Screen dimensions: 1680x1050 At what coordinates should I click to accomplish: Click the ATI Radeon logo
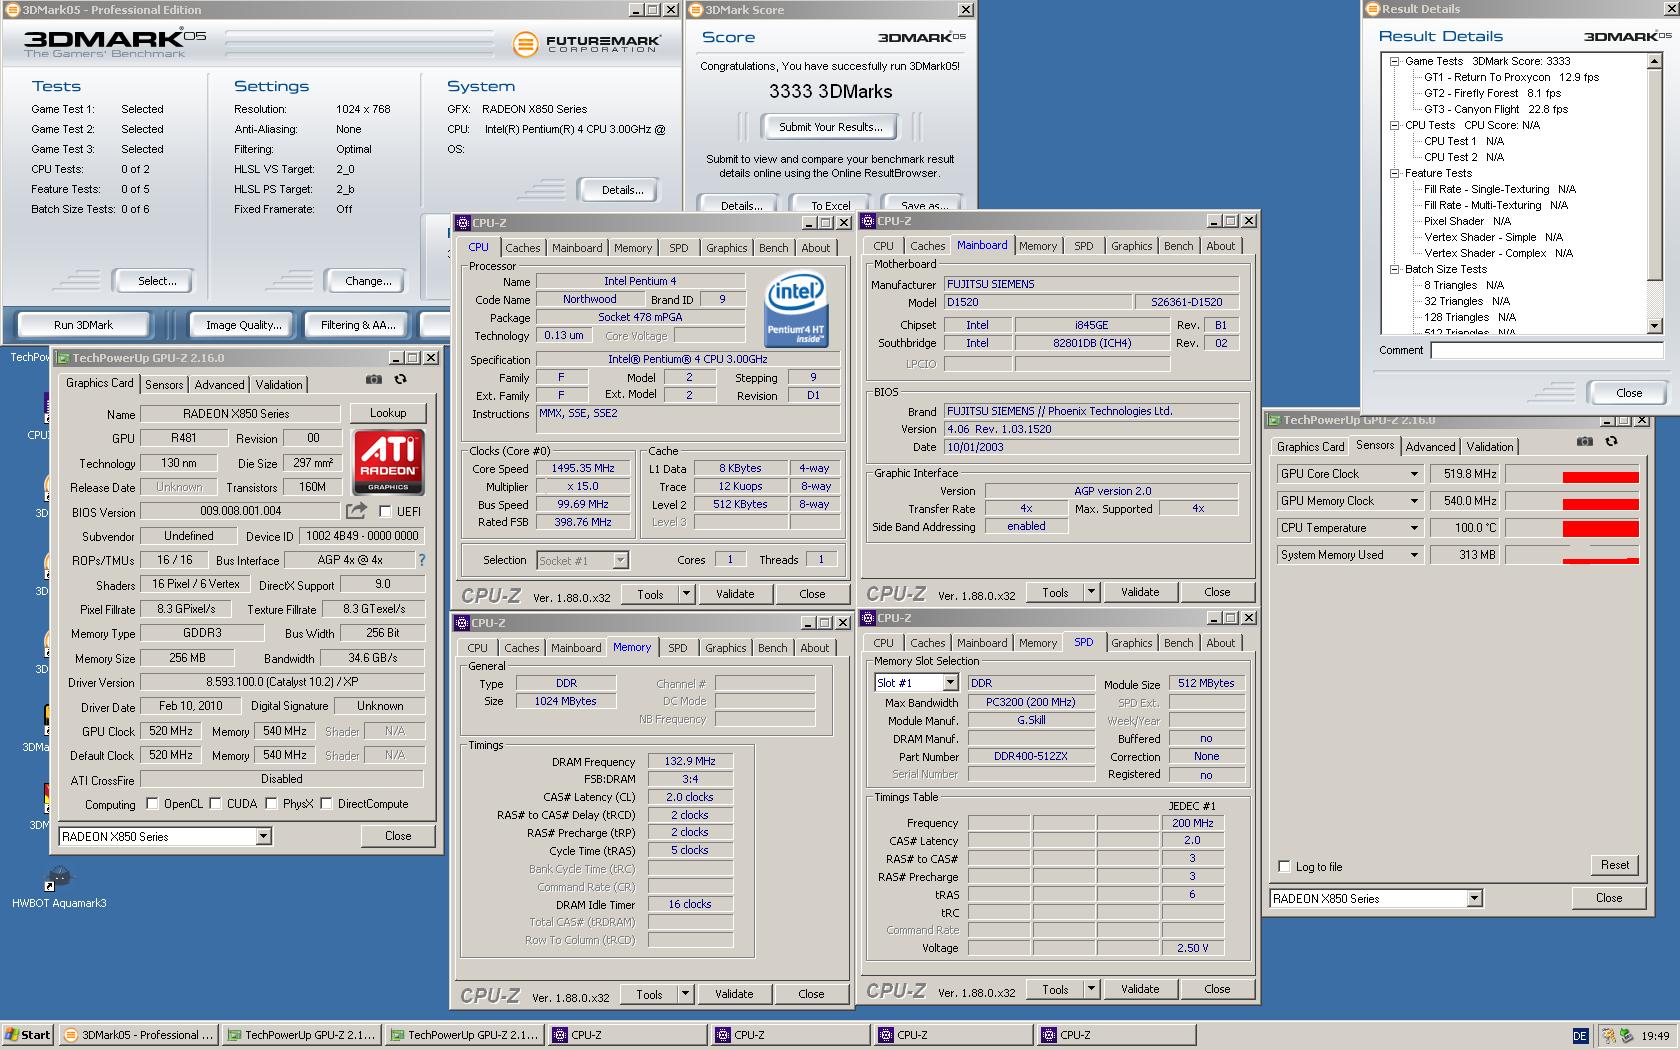tap(388, 462)
